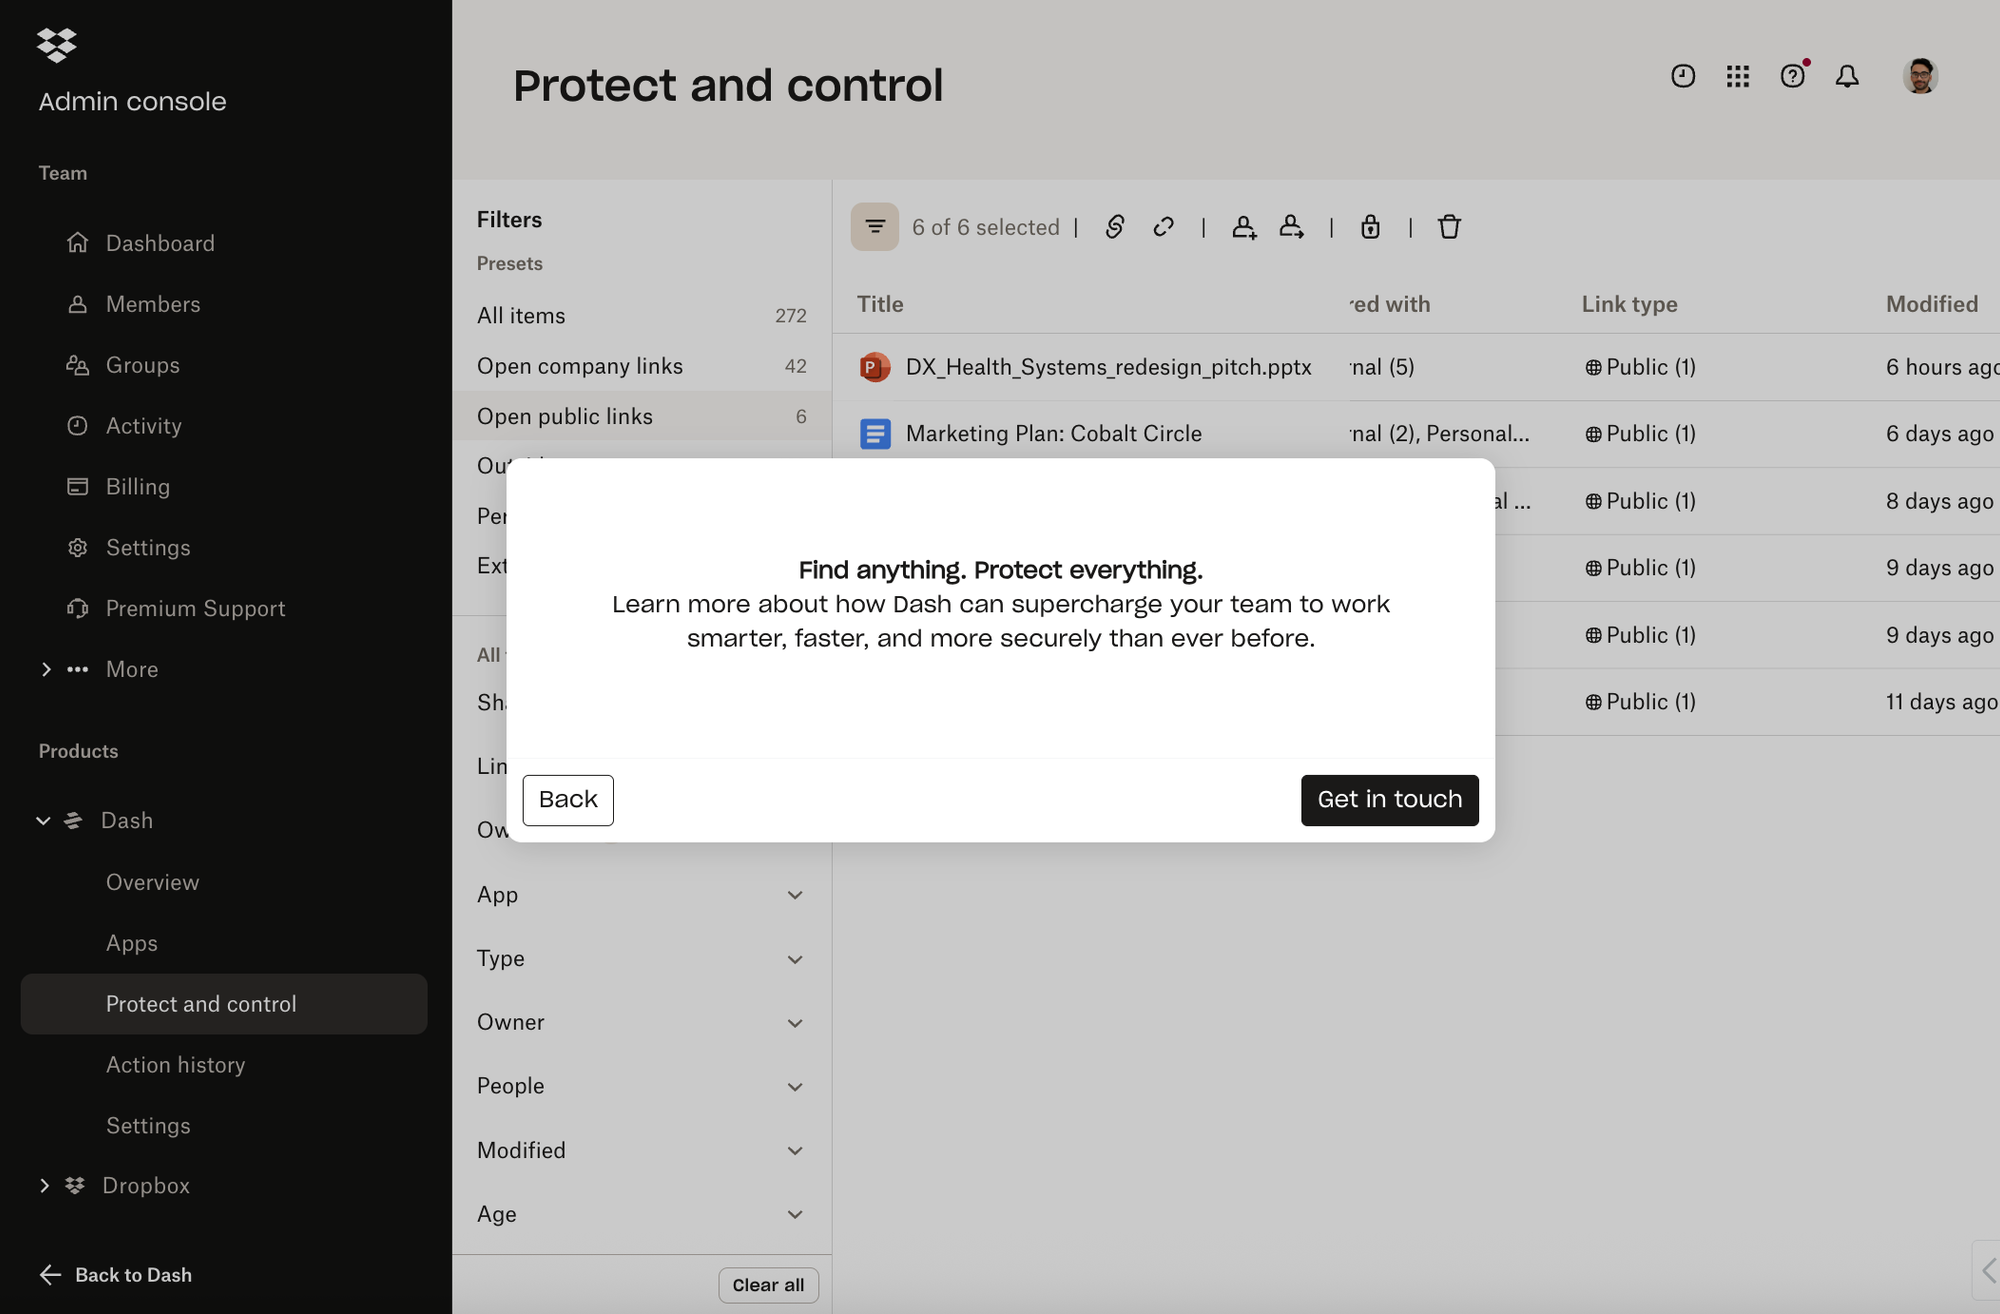Screen dimensions: 2000x1314
Task: Expand the Dropbox product section
Action: coord(44,1185)
